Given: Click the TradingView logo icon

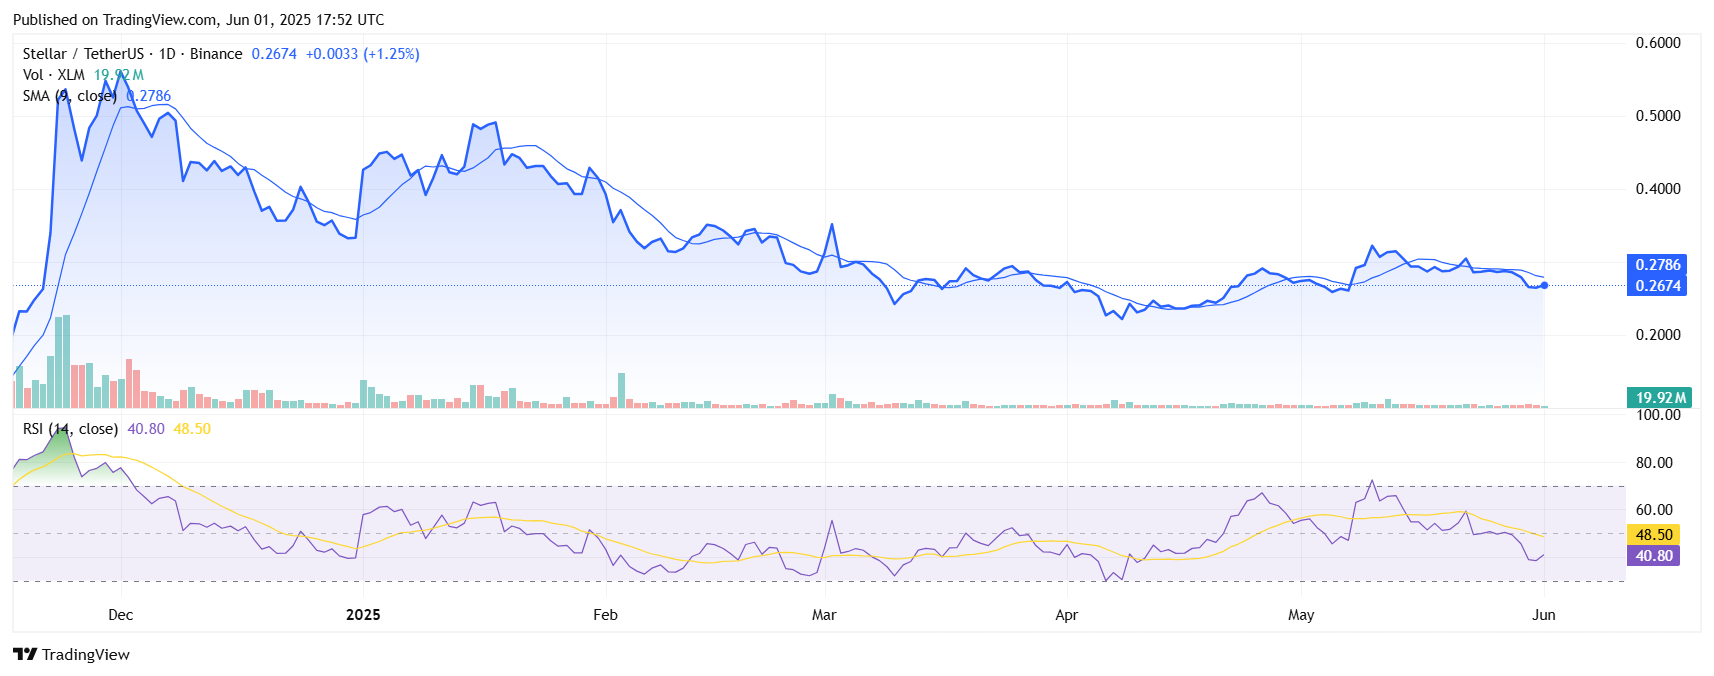Looking at the screenshot, I should pyautogui.click(x=25, y=654).
